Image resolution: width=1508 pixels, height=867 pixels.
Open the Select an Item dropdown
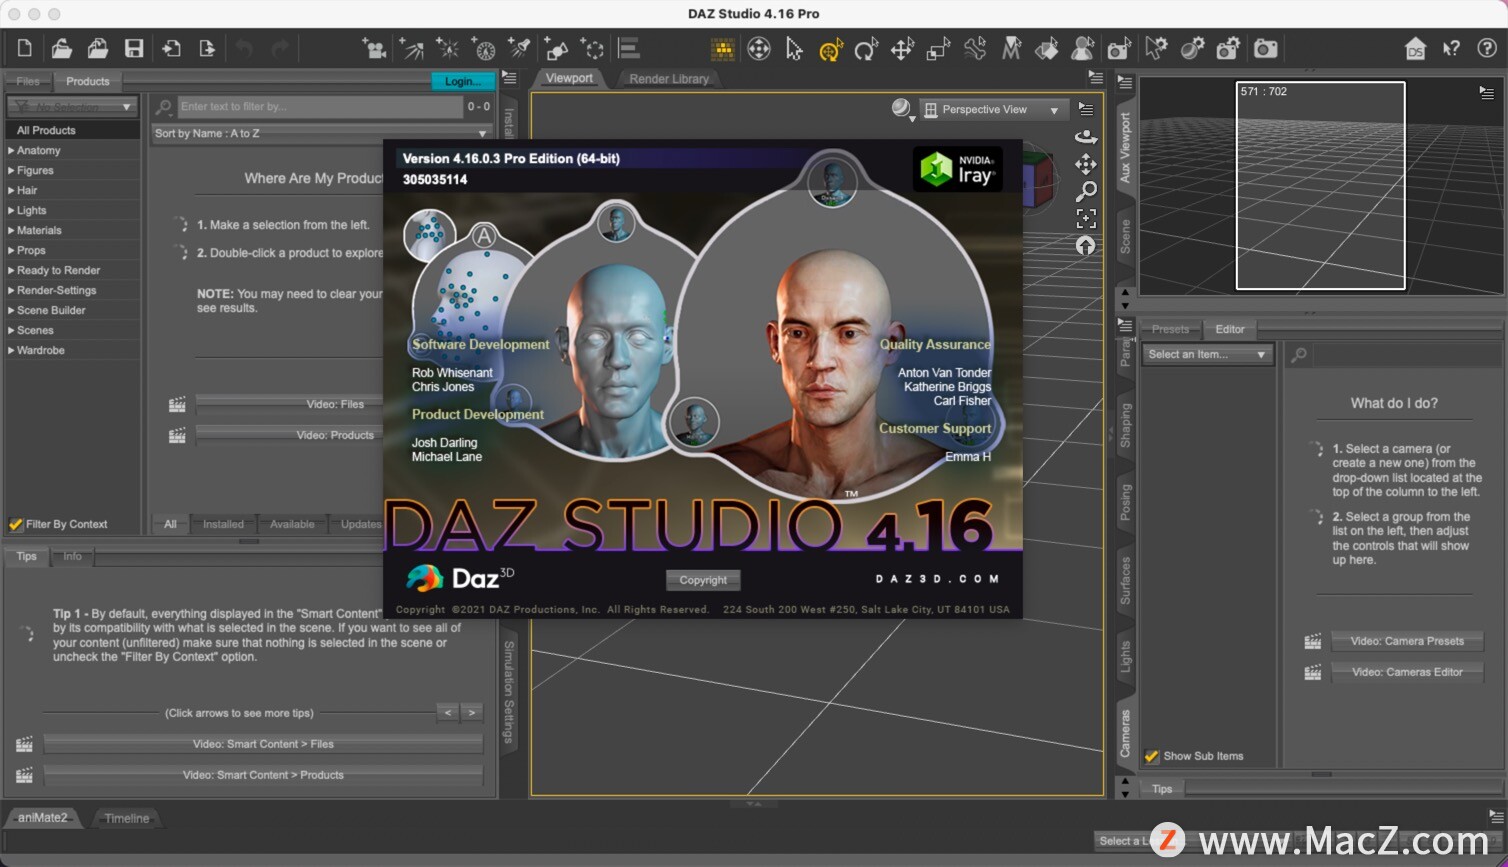pos(1207,354)
